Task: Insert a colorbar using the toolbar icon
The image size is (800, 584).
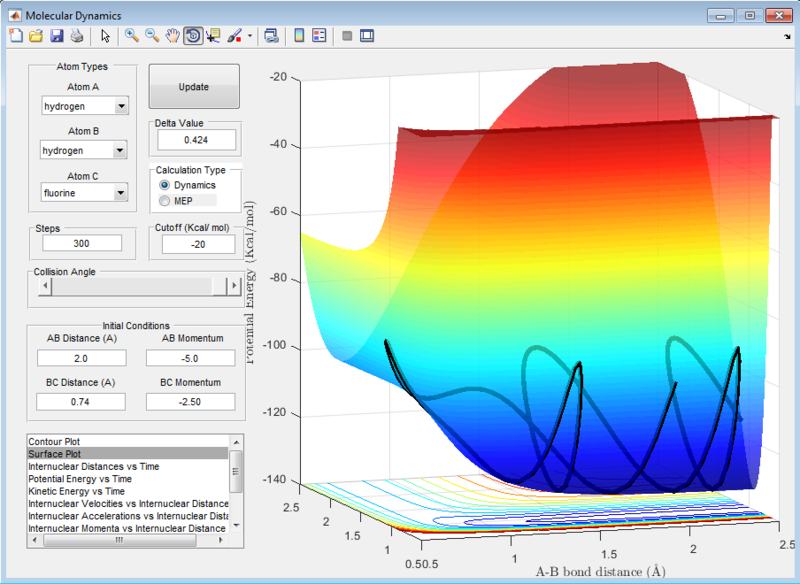Action: click(x=298, y=35)
